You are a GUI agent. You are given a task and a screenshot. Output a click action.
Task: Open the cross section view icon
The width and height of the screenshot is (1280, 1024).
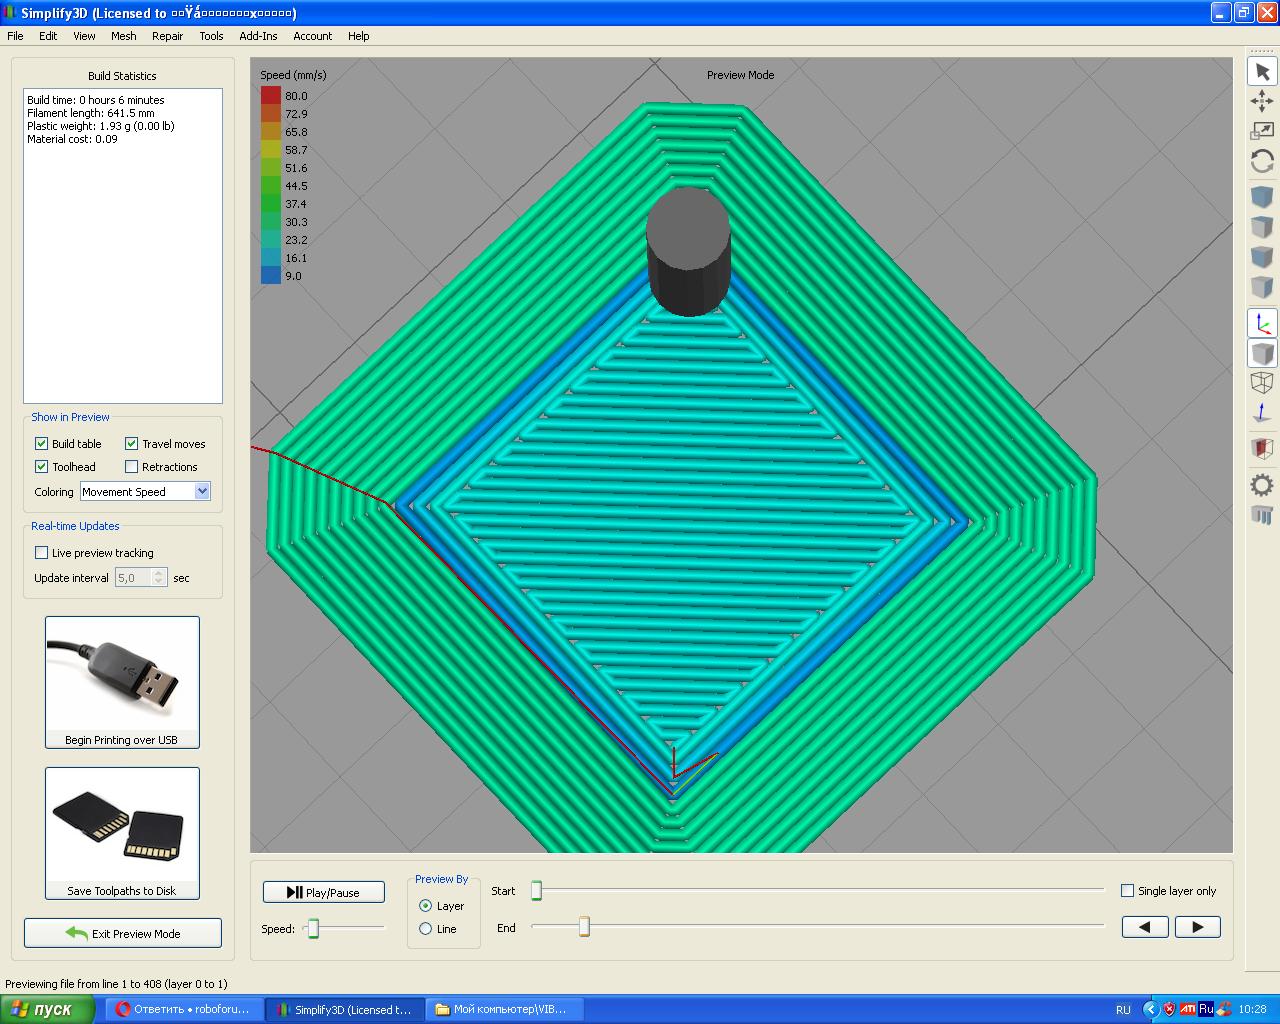click(x=1262, y=447)
